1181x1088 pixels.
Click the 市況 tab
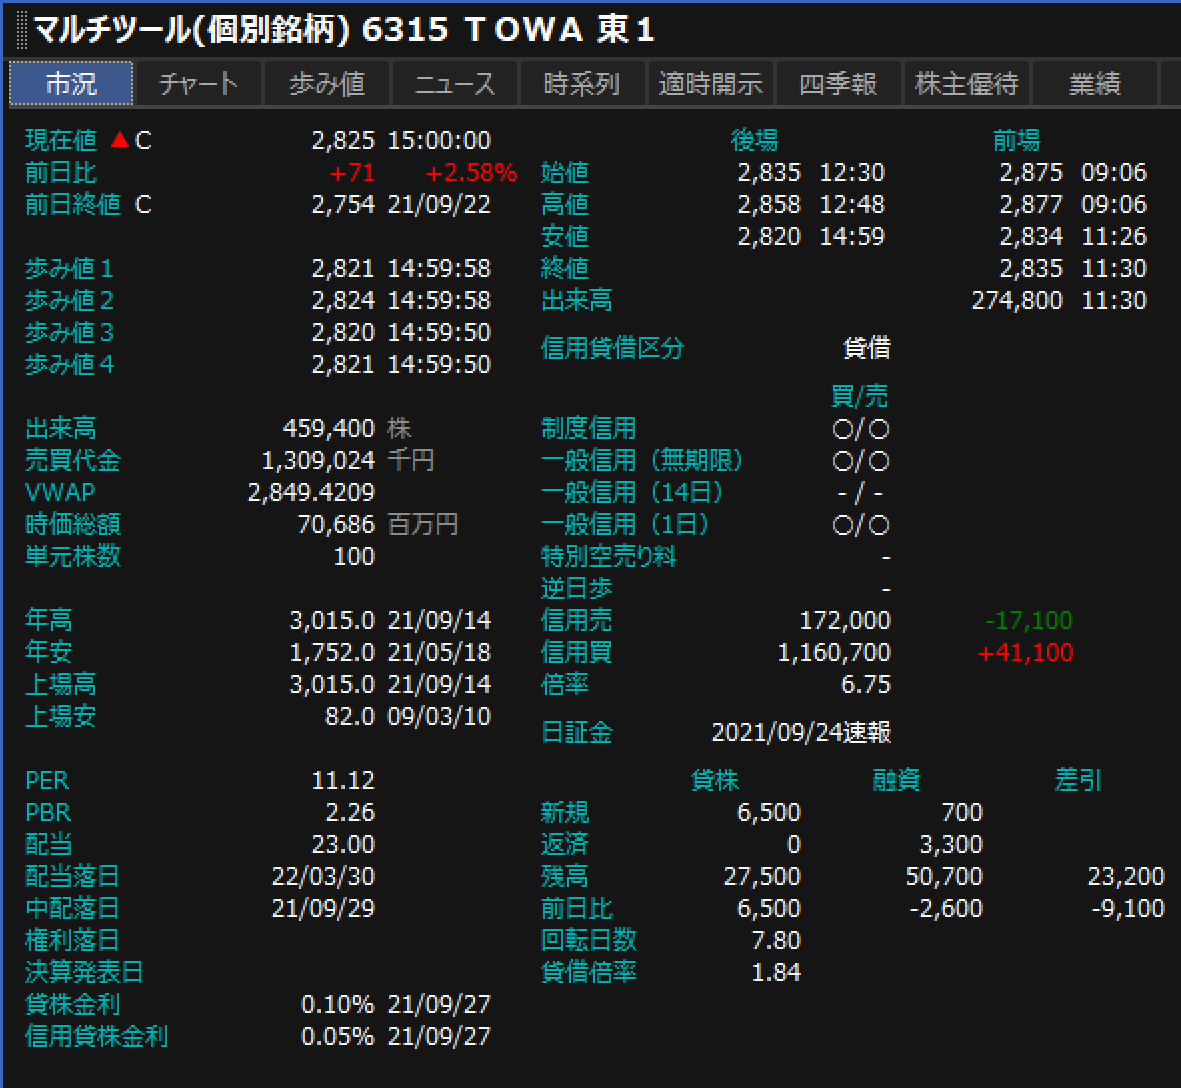pos(71,84)
